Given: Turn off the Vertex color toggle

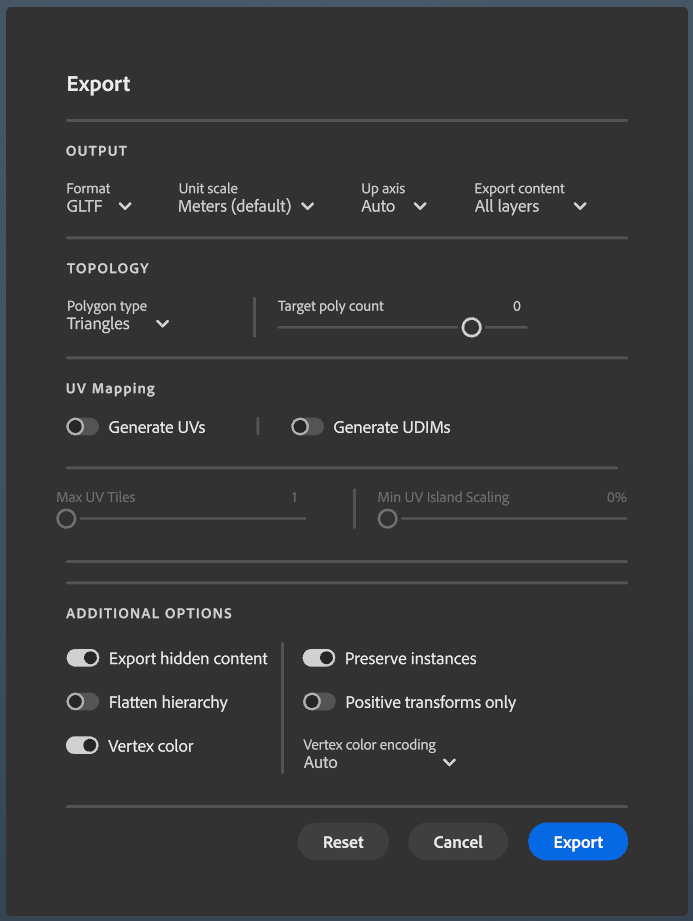Looking at the screenshot, I should [x=82, y=746].
